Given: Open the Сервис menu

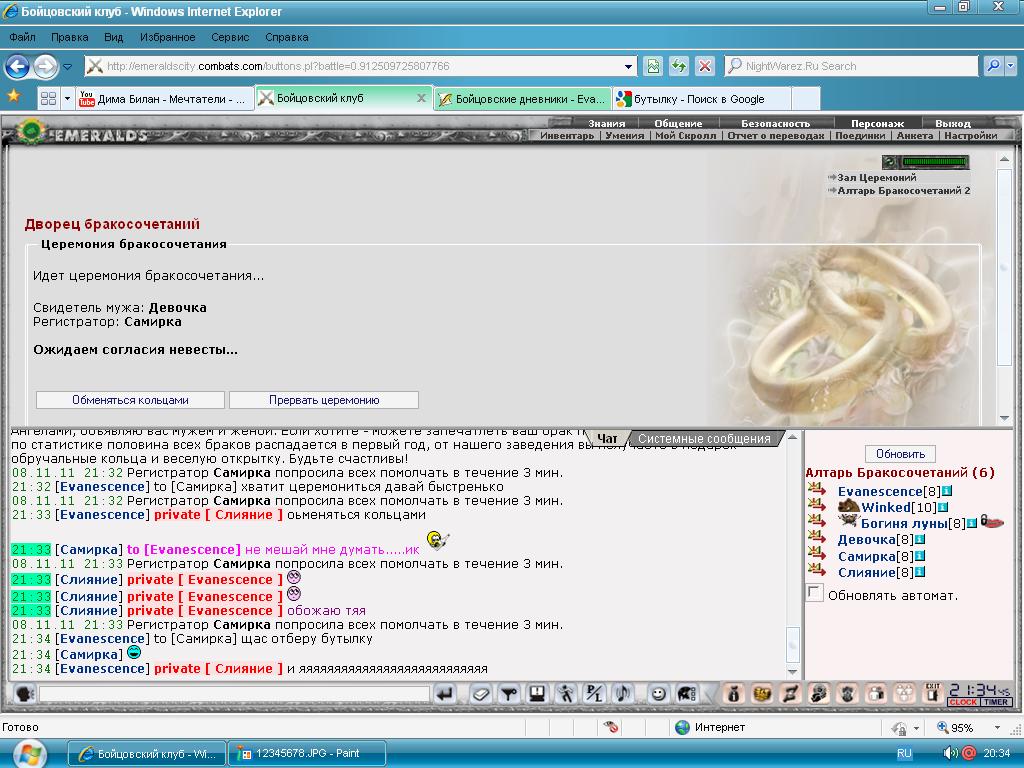Looking at the screenshot, I should click(230, 37).
